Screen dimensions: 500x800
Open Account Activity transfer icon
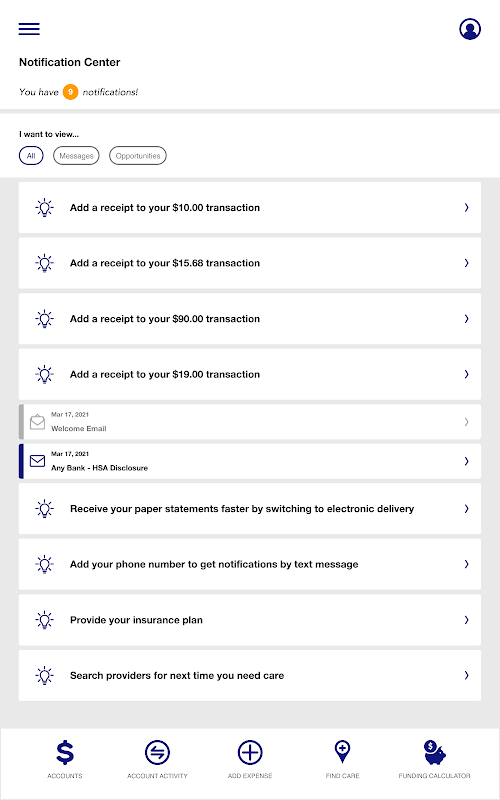point(157,753)
